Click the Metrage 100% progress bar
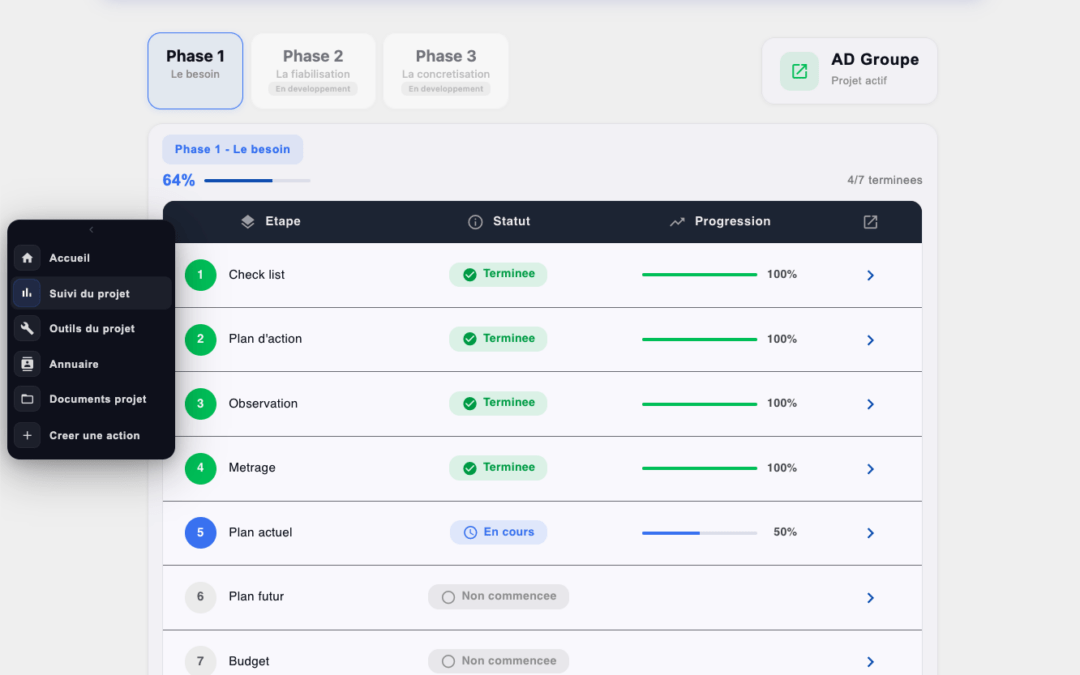Viewport: 1080px width, 675px height. (699, 468)
